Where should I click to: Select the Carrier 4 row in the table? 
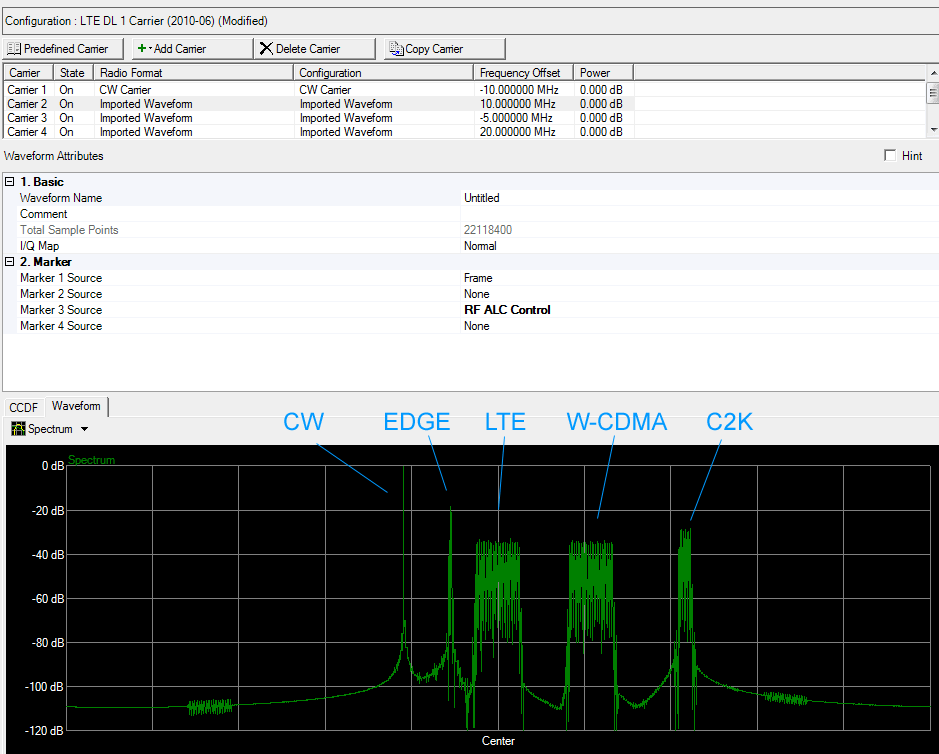point(28,132)
